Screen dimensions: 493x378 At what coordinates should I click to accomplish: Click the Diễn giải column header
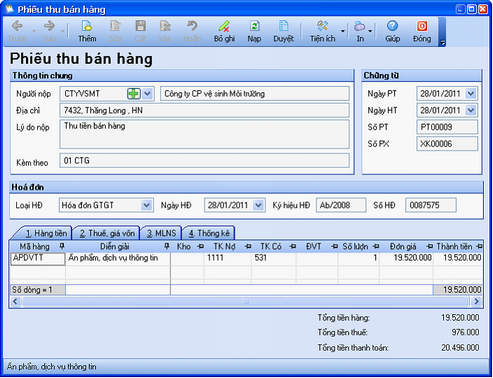118,246
